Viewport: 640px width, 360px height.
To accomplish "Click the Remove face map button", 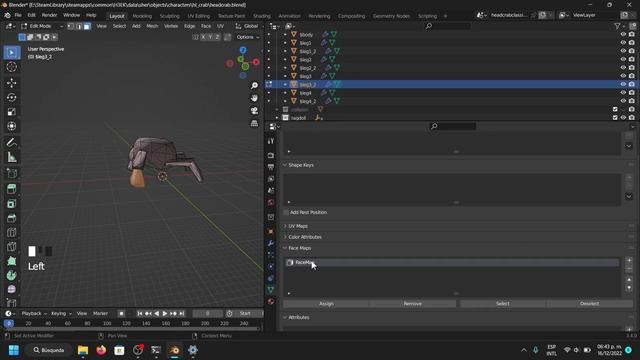I will (x=413, y=304).
